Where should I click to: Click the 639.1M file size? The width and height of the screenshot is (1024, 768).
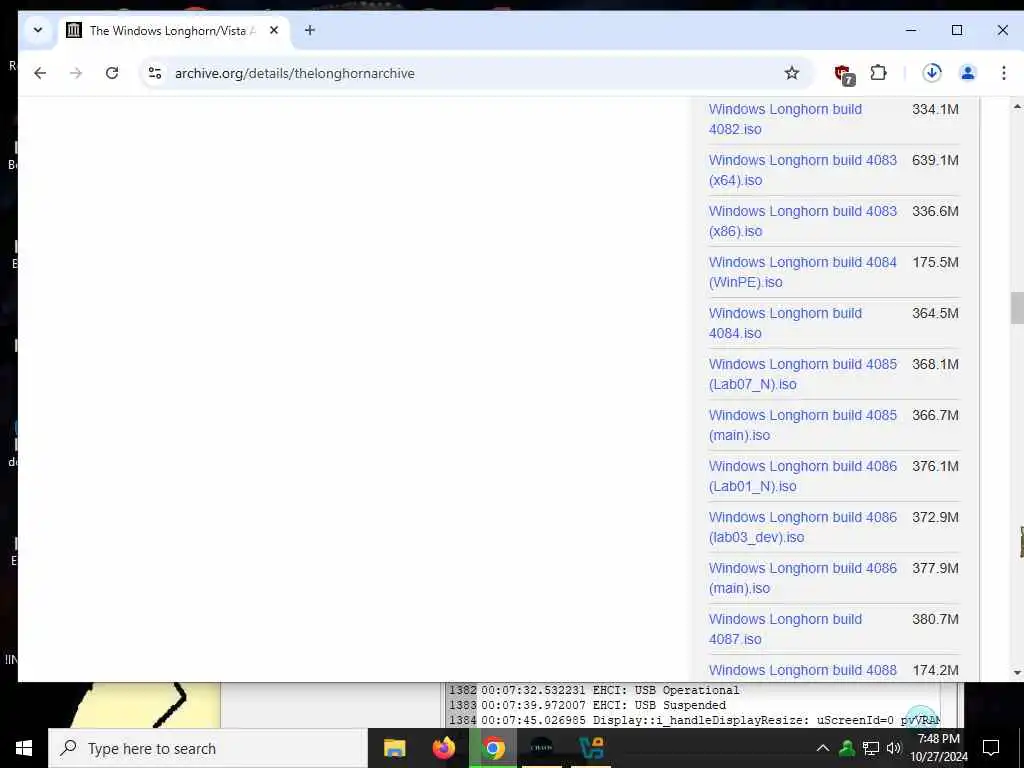tap(935, 160)
